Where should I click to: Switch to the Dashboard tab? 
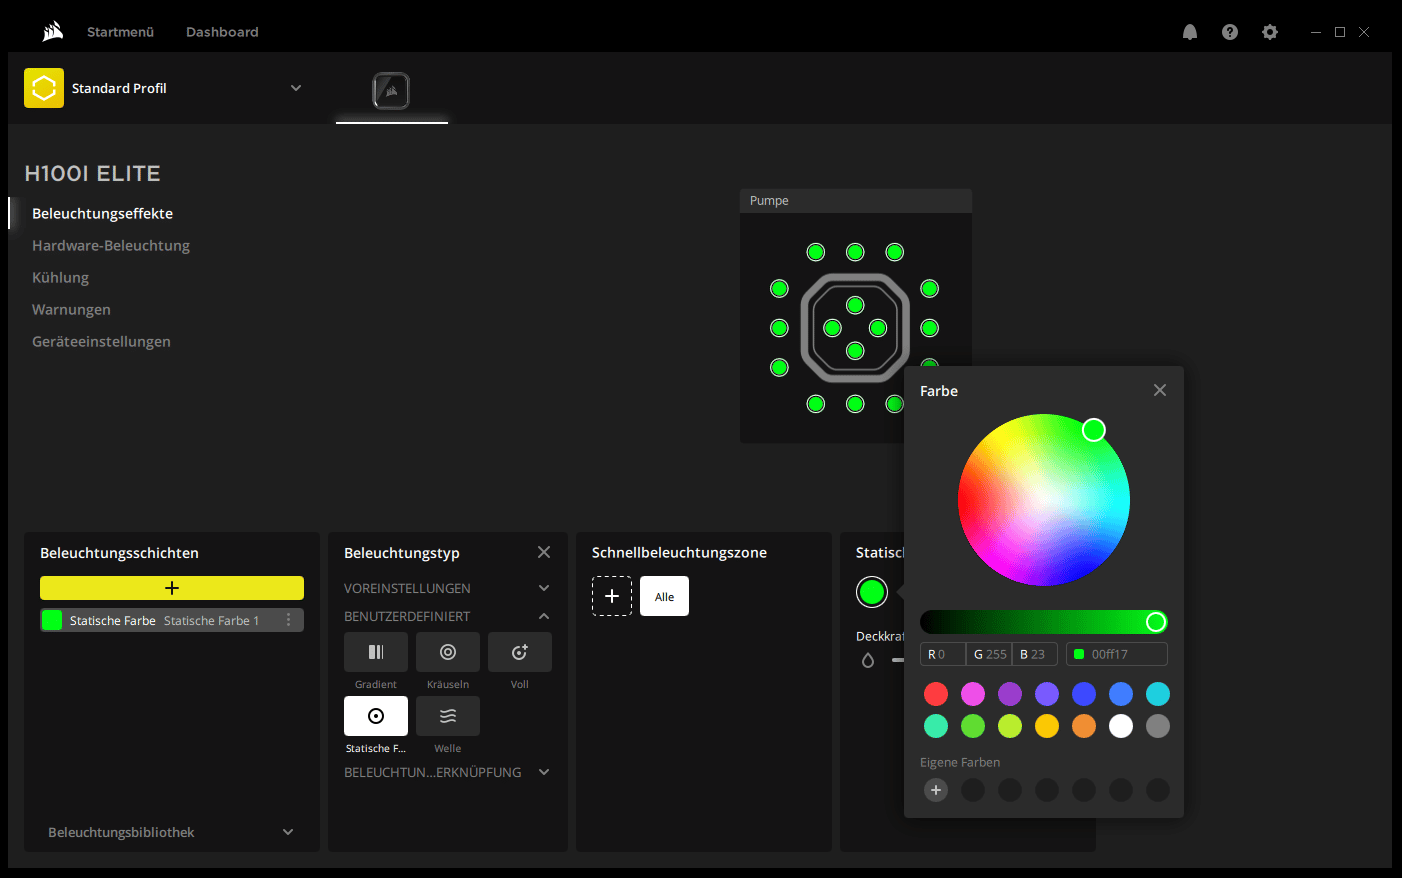(x=222, y=32)
